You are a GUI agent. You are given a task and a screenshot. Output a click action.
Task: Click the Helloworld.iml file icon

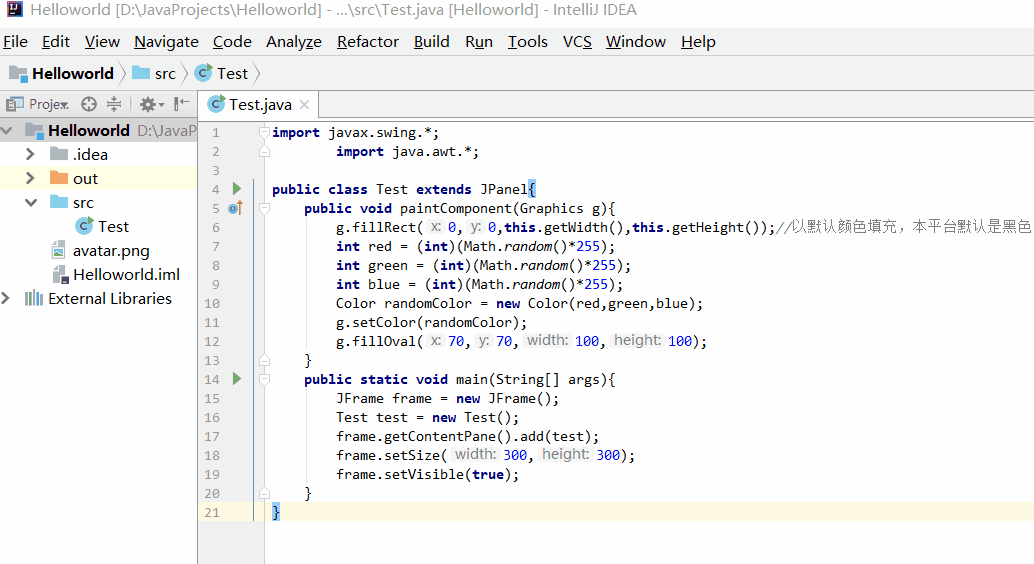point(60,274)
